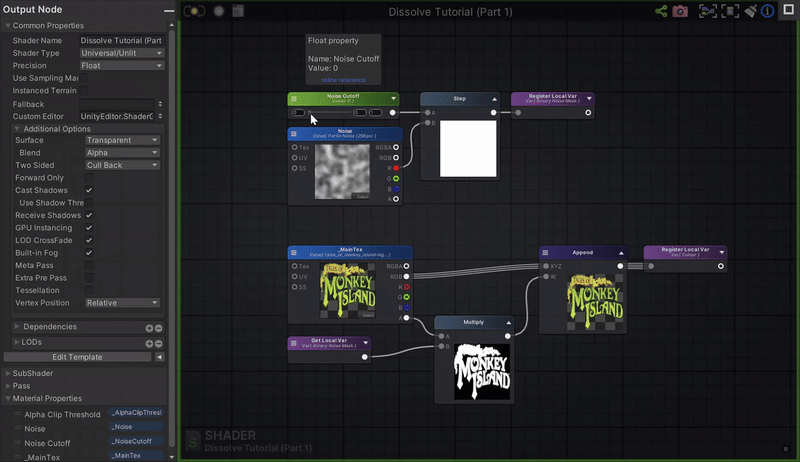This screenshot has height=462, width=800.
Task: Click the open shader source icon
Action: (238, 11)
